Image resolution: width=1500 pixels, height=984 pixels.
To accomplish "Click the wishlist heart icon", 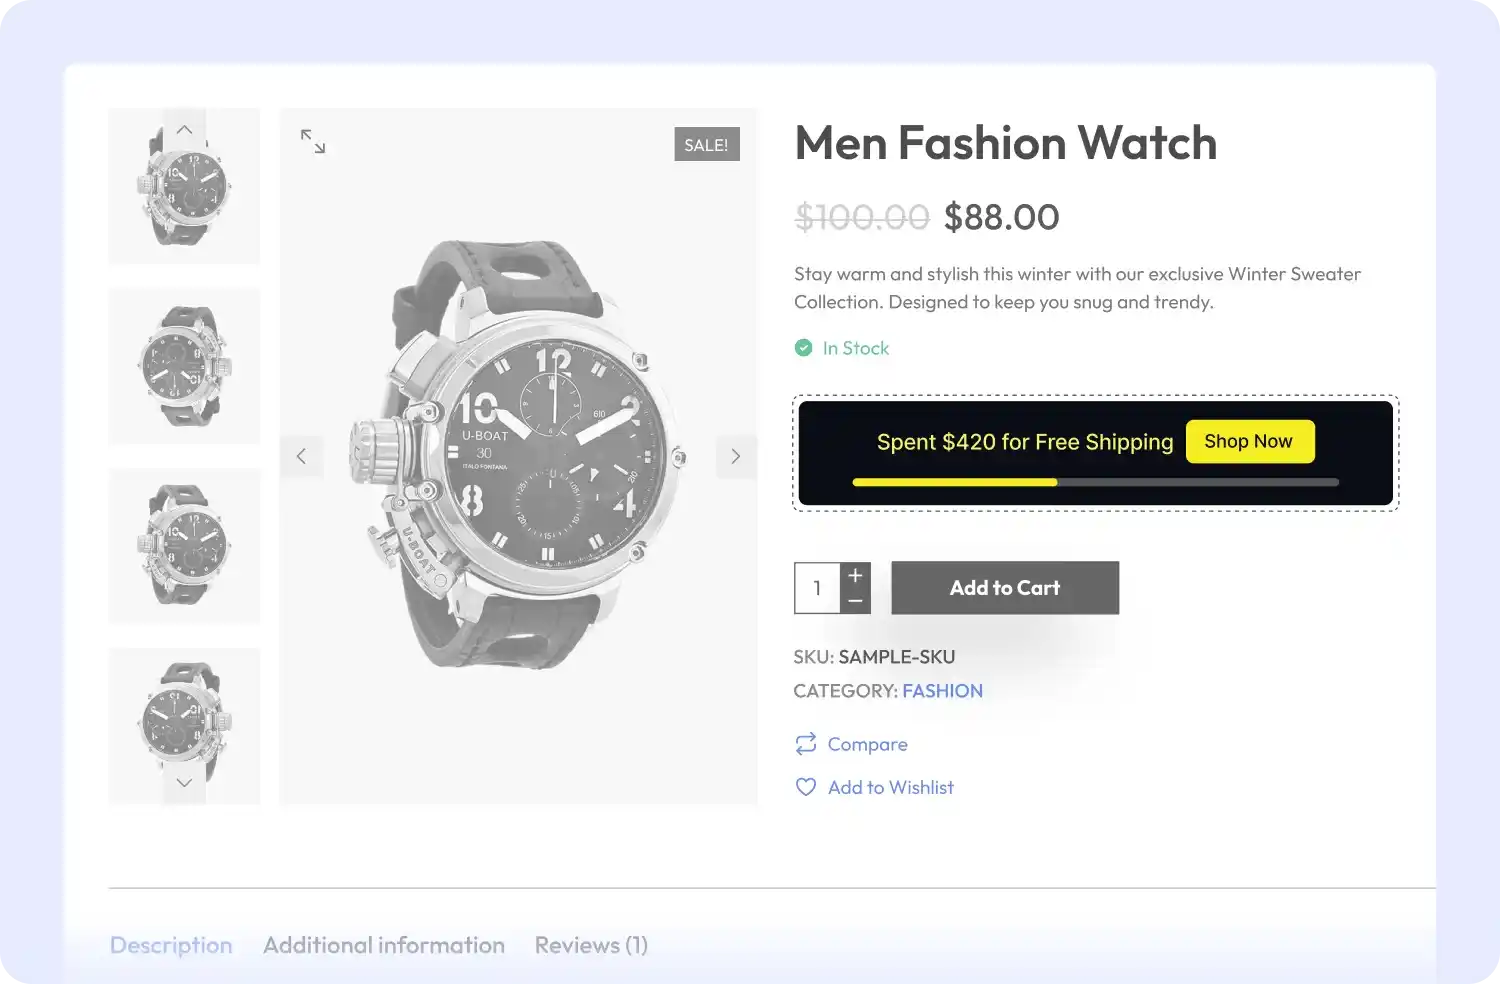I will [806, 787].
